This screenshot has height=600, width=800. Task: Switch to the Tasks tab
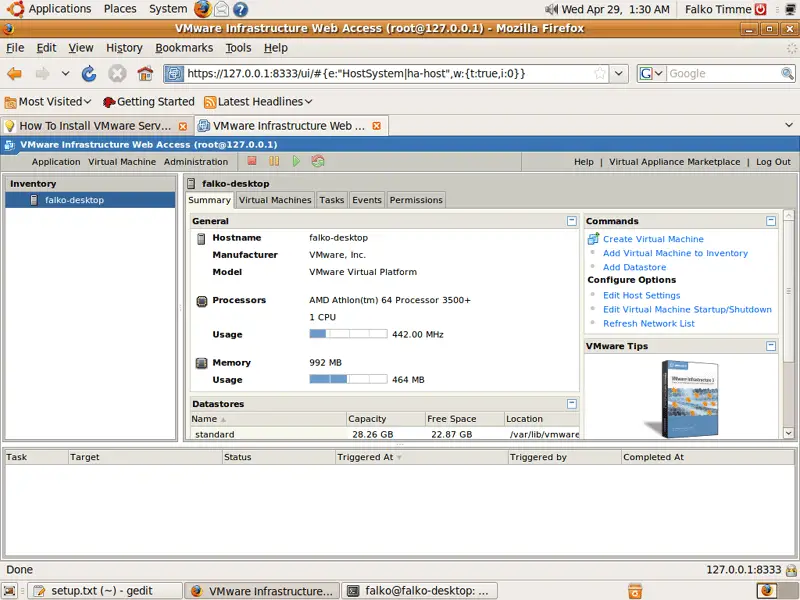coord(332,200)
